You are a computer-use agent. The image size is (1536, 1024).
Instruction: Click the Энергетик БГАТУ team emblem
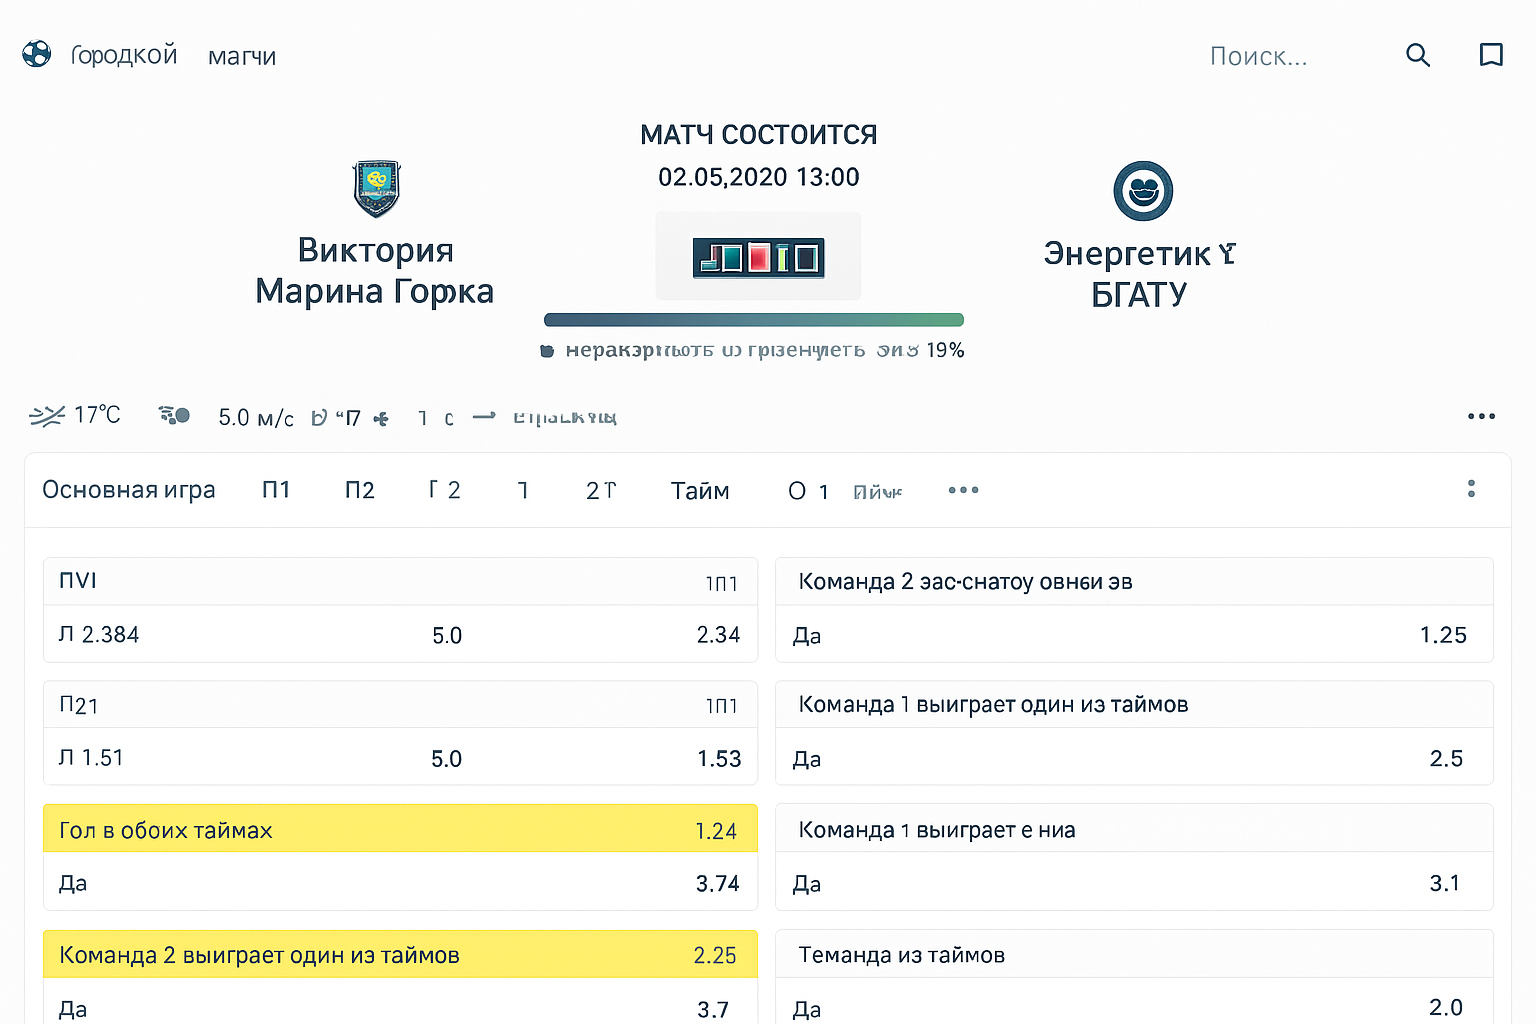point(1143,191)
